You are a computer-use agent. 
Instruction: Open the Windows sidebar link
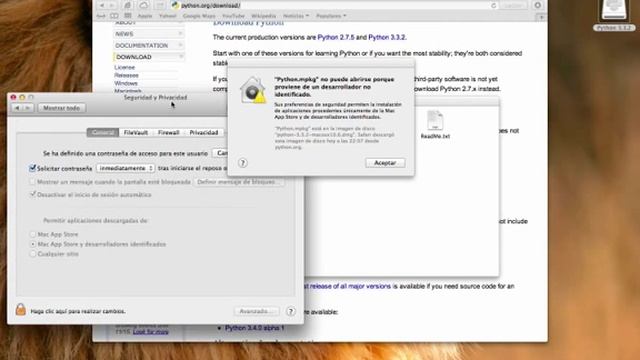click(x=126, y=83)
